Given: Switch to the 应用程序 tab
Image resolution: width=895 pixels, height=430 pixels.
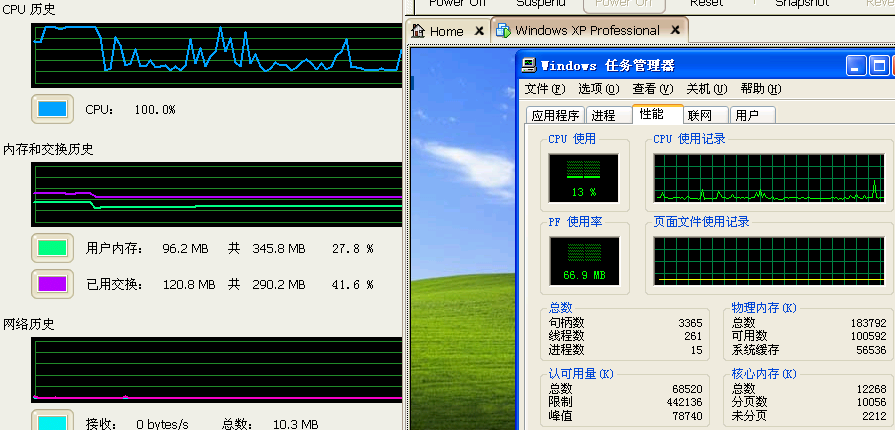Looking at the screenshot, I should tap(555, 115).
